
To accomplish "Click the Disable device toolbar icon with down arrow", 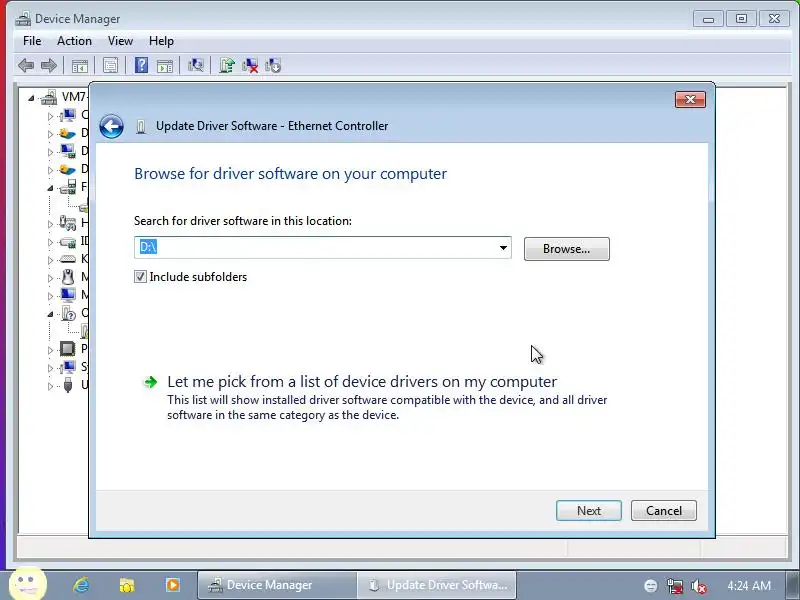I will [x=273, y=65].
